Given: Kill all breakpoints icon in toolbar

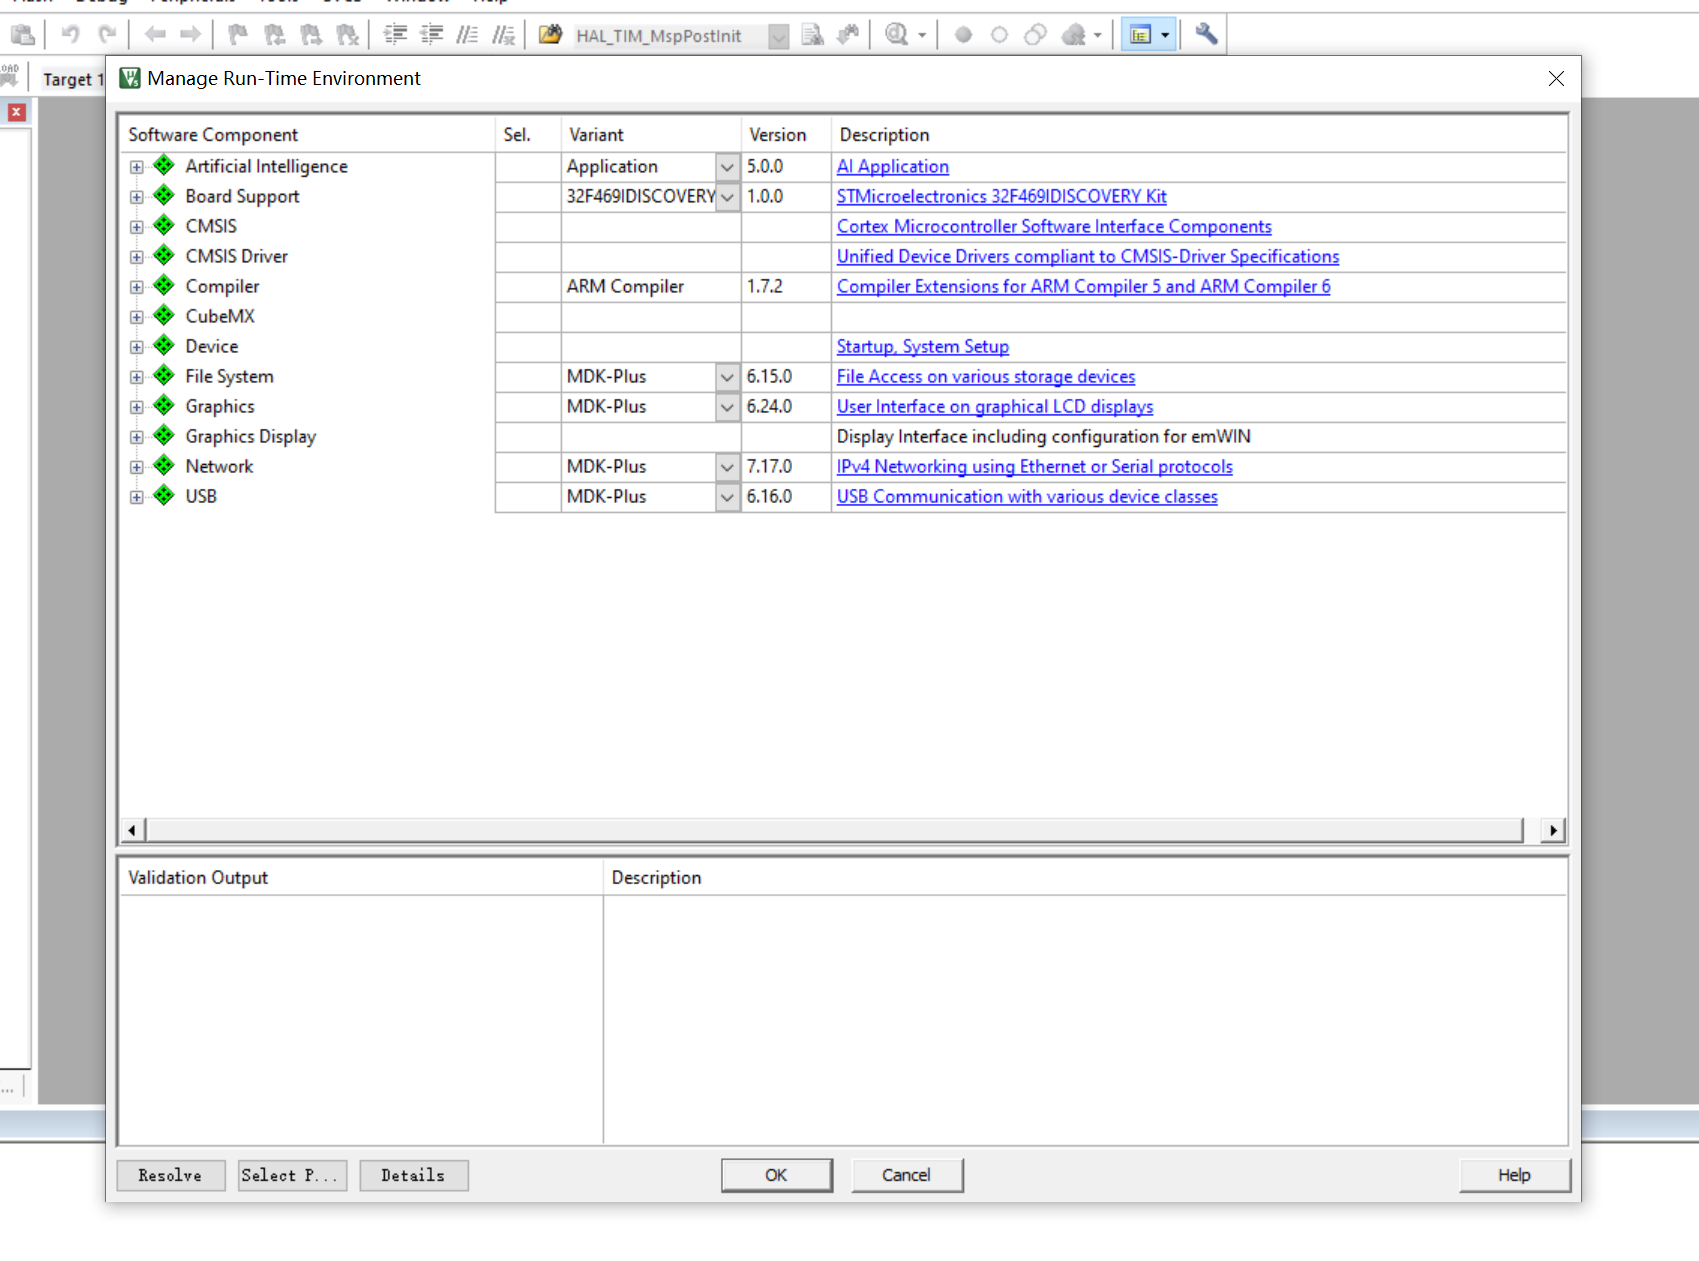Looking at the screenshot, I should pos(1074,35).
